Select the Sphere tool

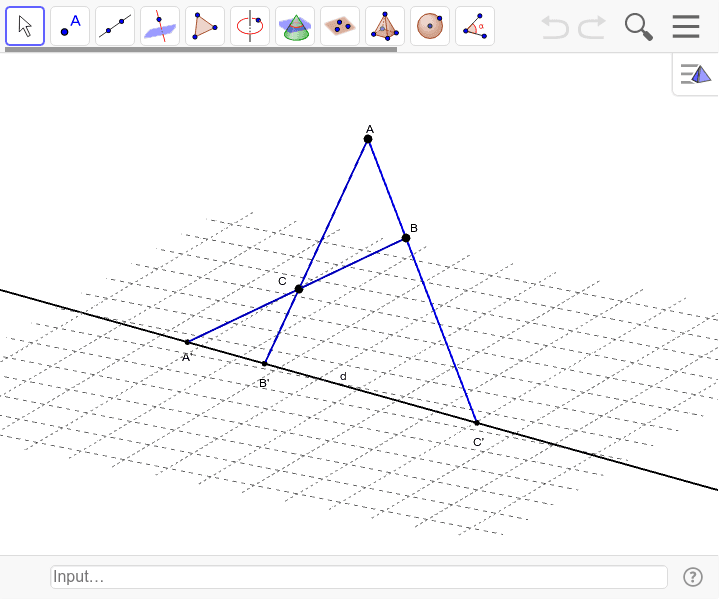tap(430, 26)
